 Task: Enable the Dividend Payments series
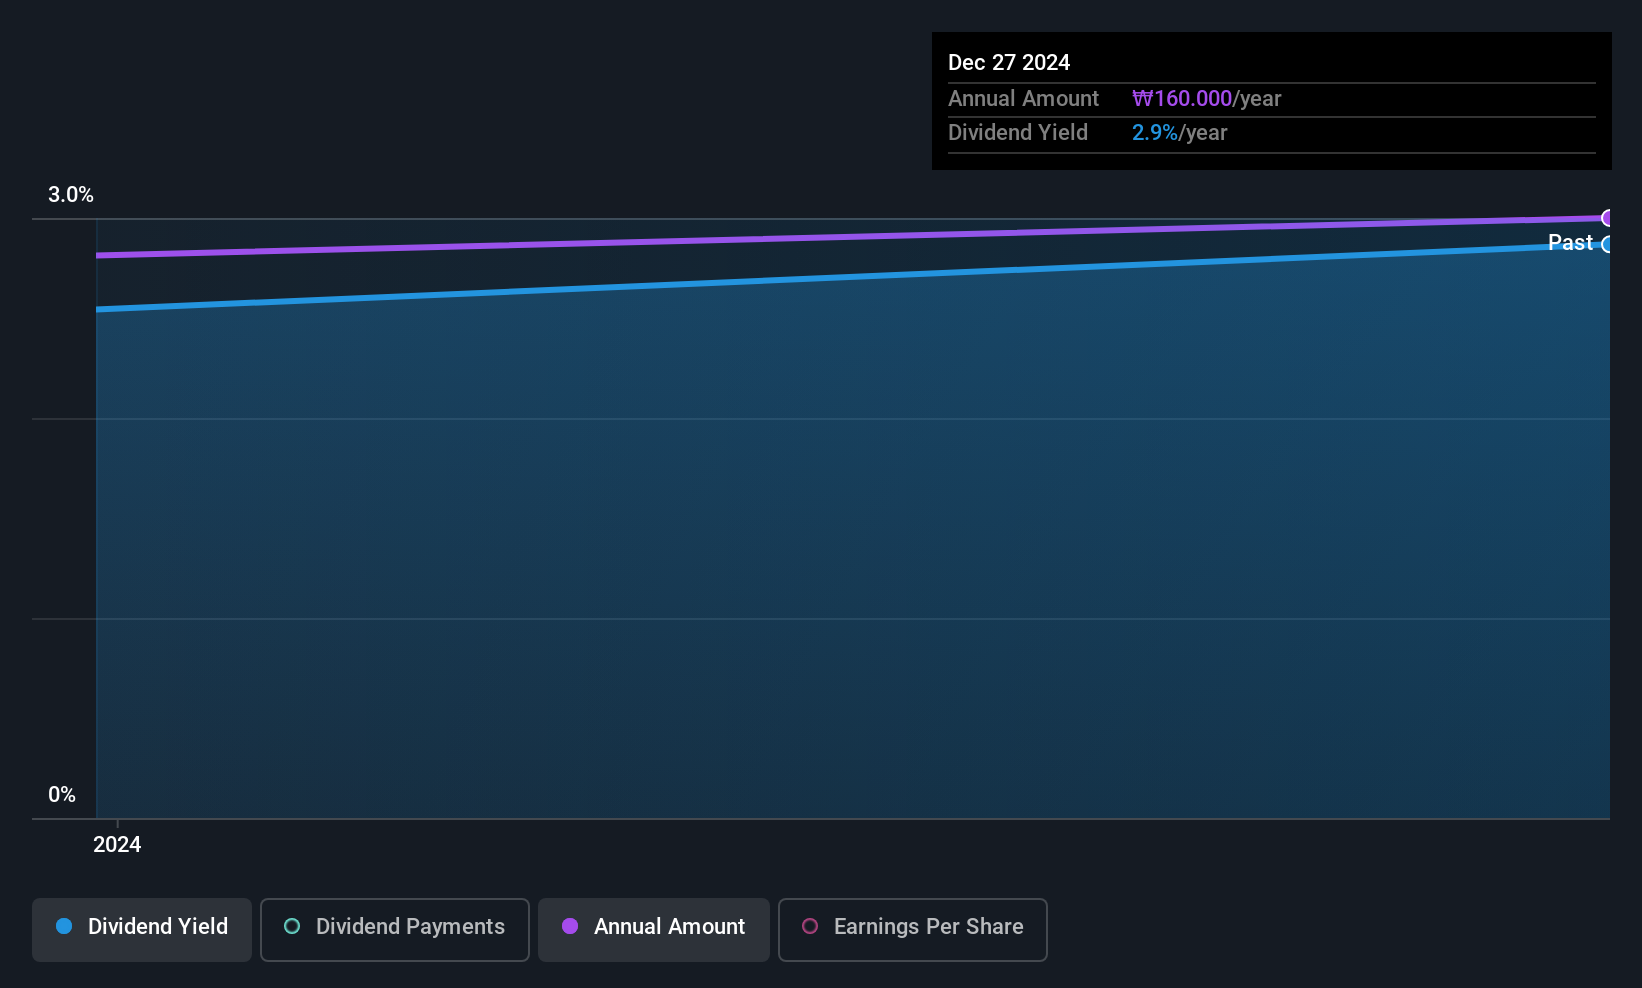tap(395, 930)
